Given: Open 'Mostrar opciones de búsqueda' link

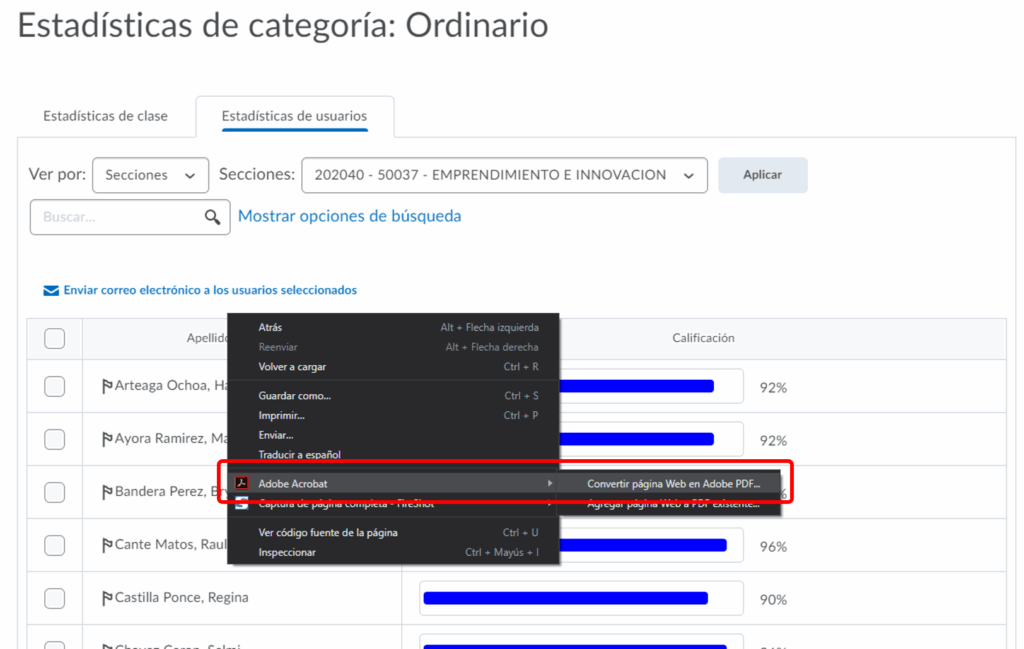Looking at the screenshot, I should [x=349, y=216].
